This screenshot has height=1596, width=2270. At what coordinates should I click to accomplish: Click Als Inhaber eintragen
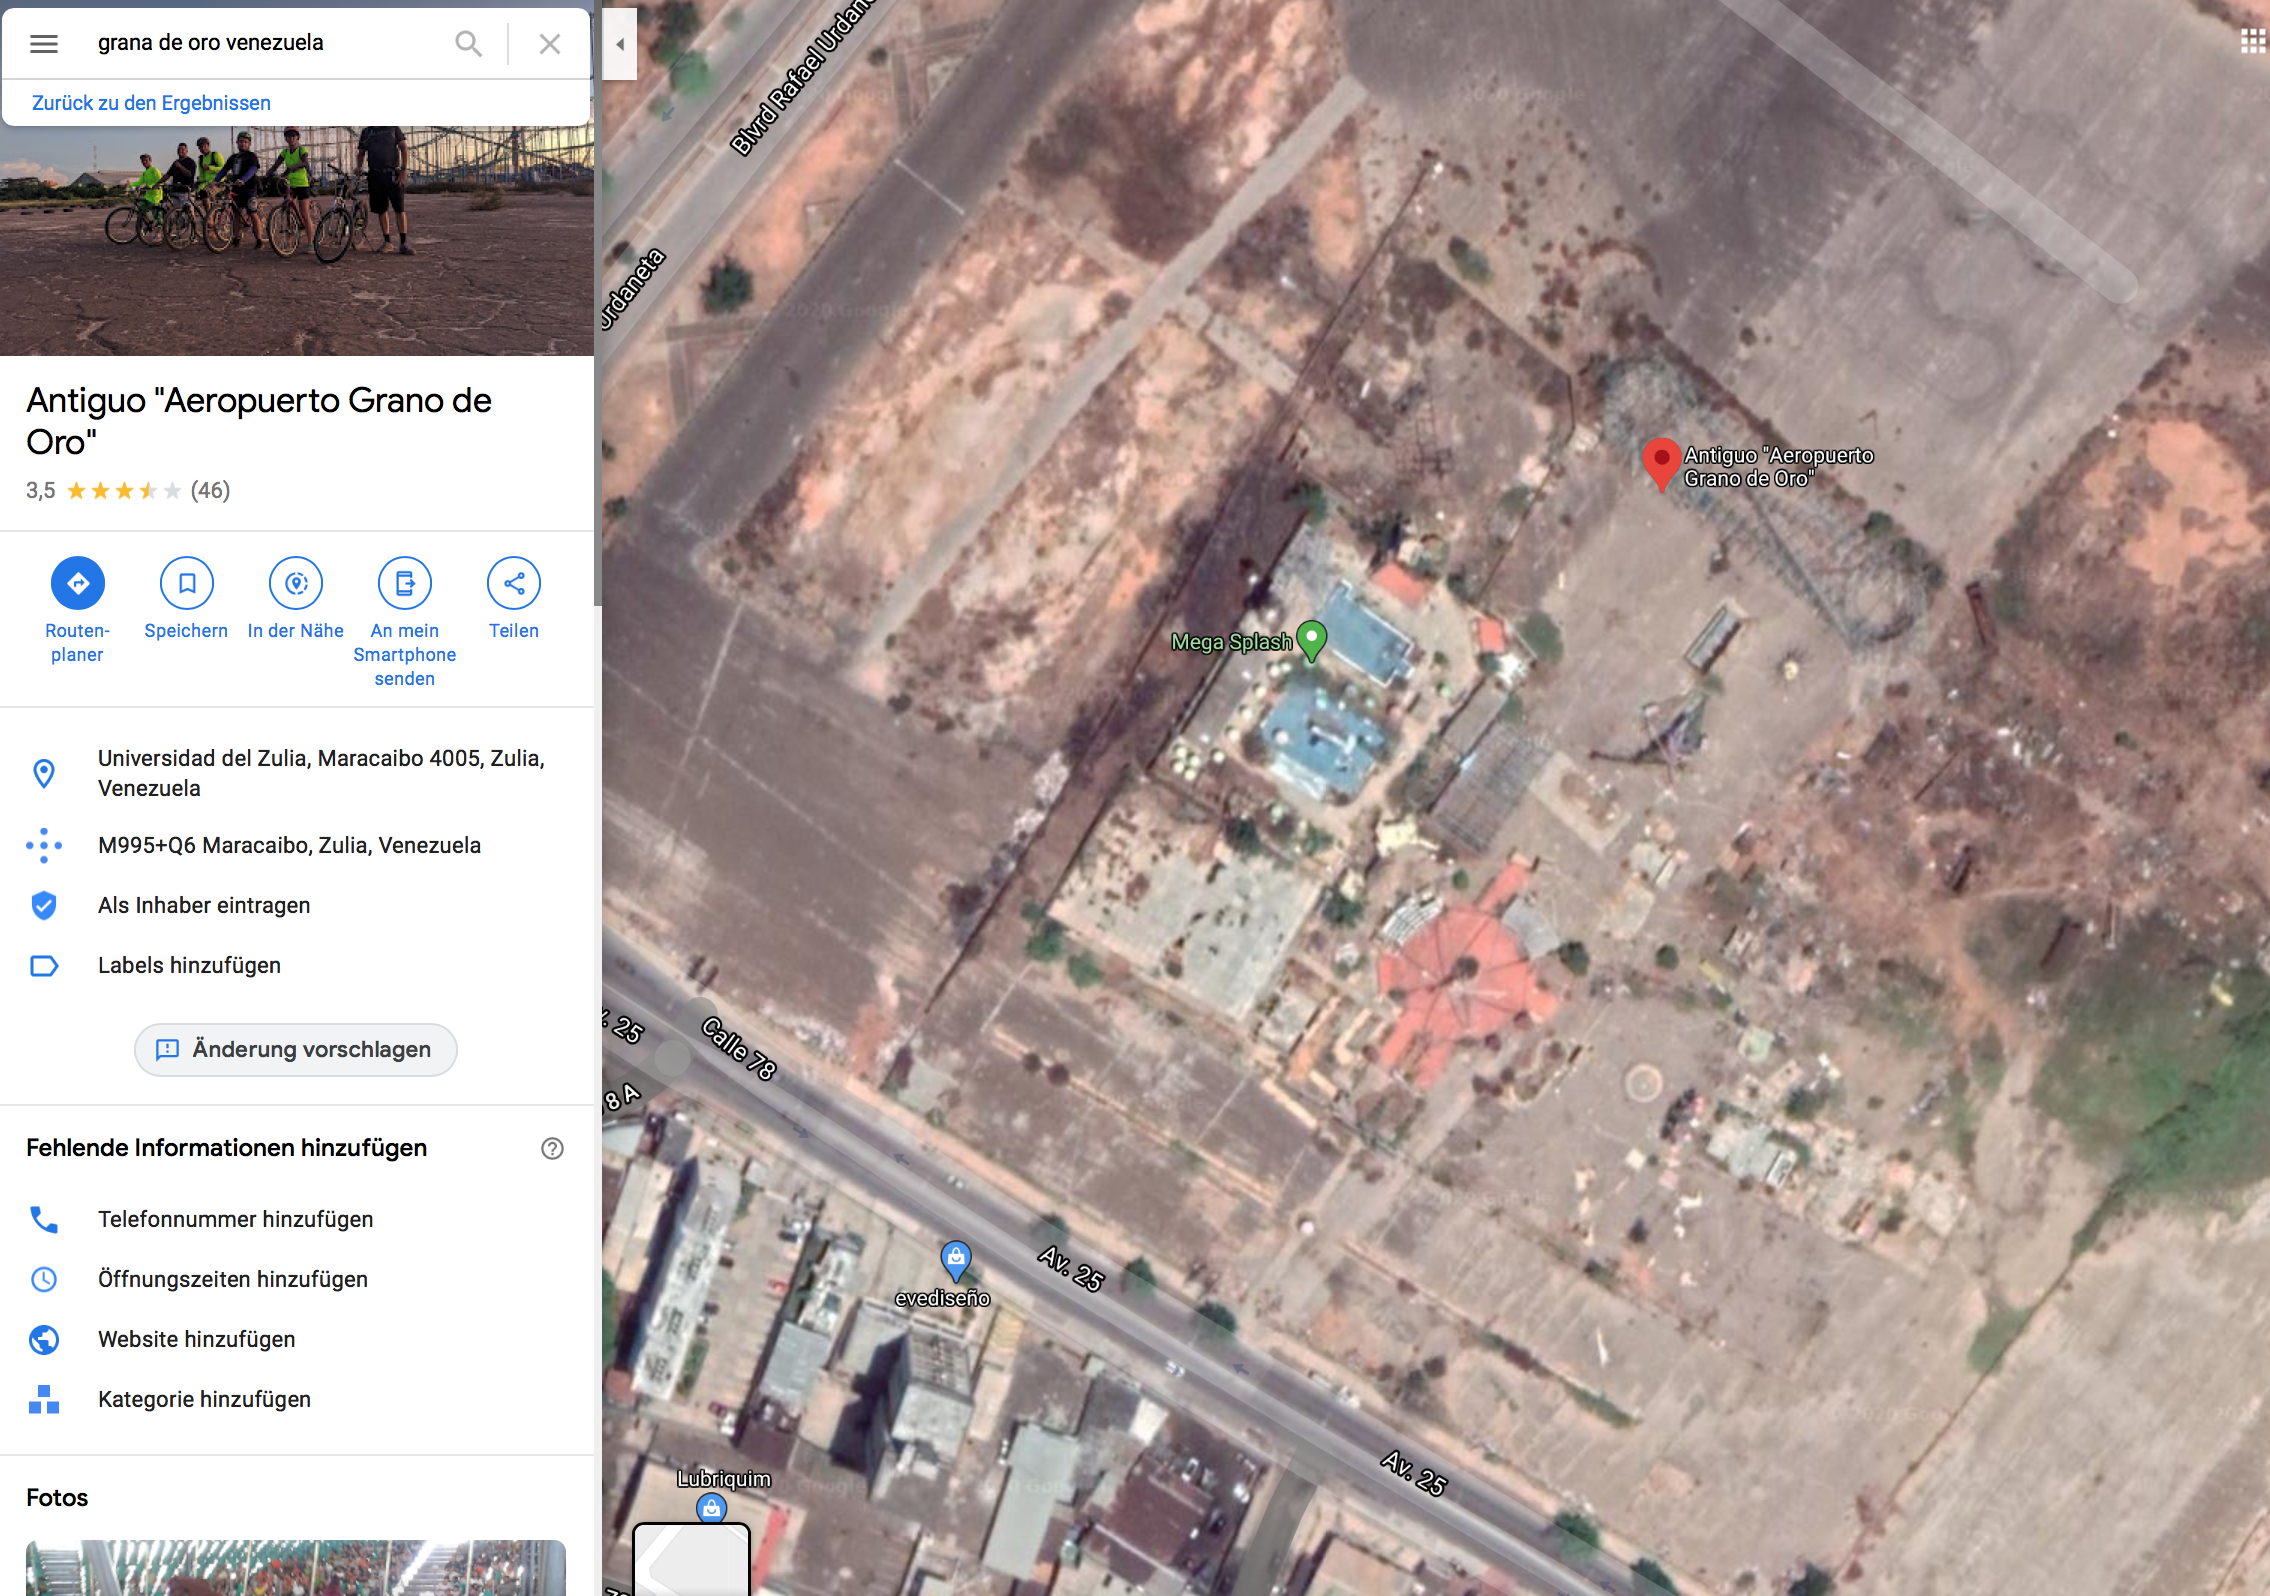204,905
